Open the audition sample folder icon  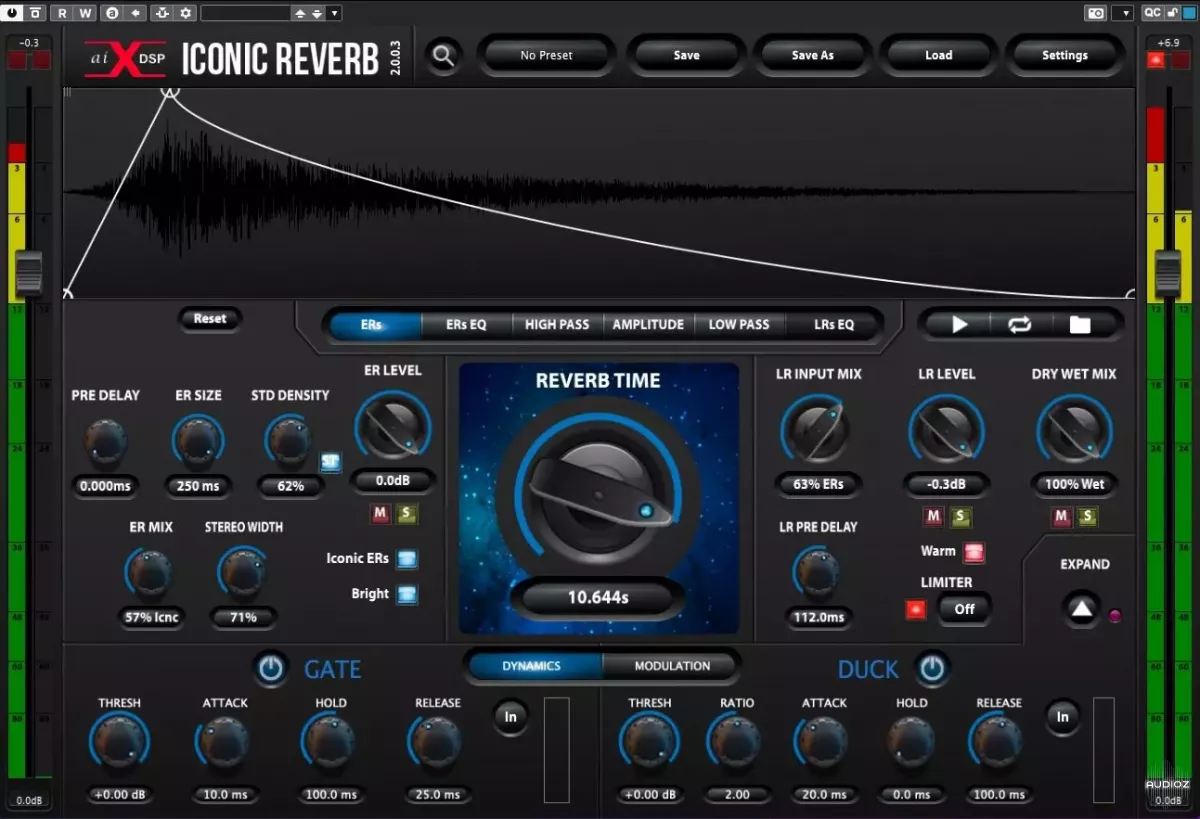tap(1080, 324)
